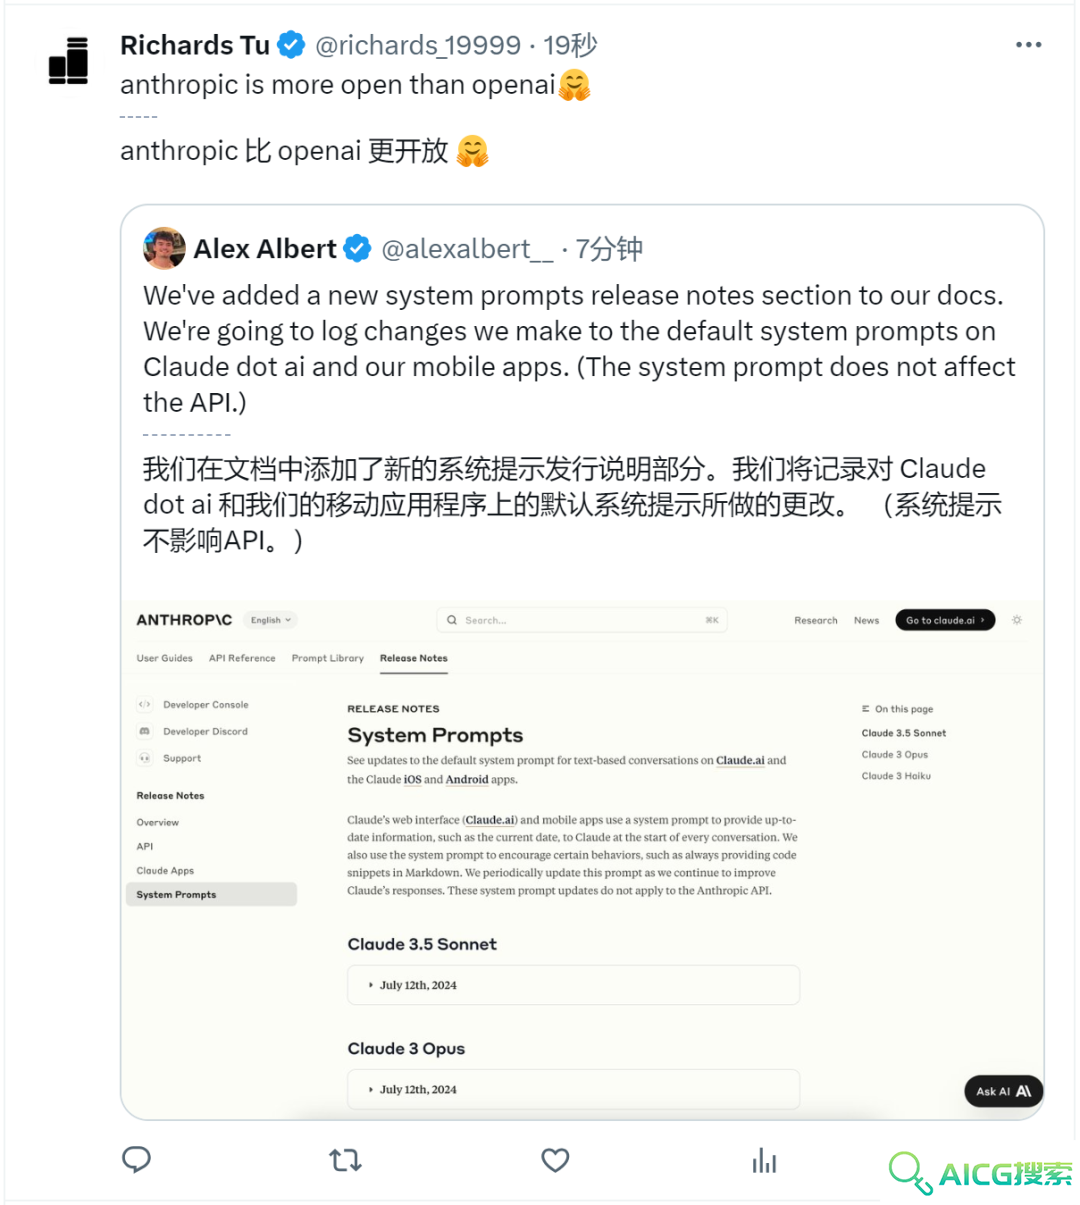Viewport: 1080px width, 1205px height.
Task: Open the English language dropdown
Action: pos(271,620)
